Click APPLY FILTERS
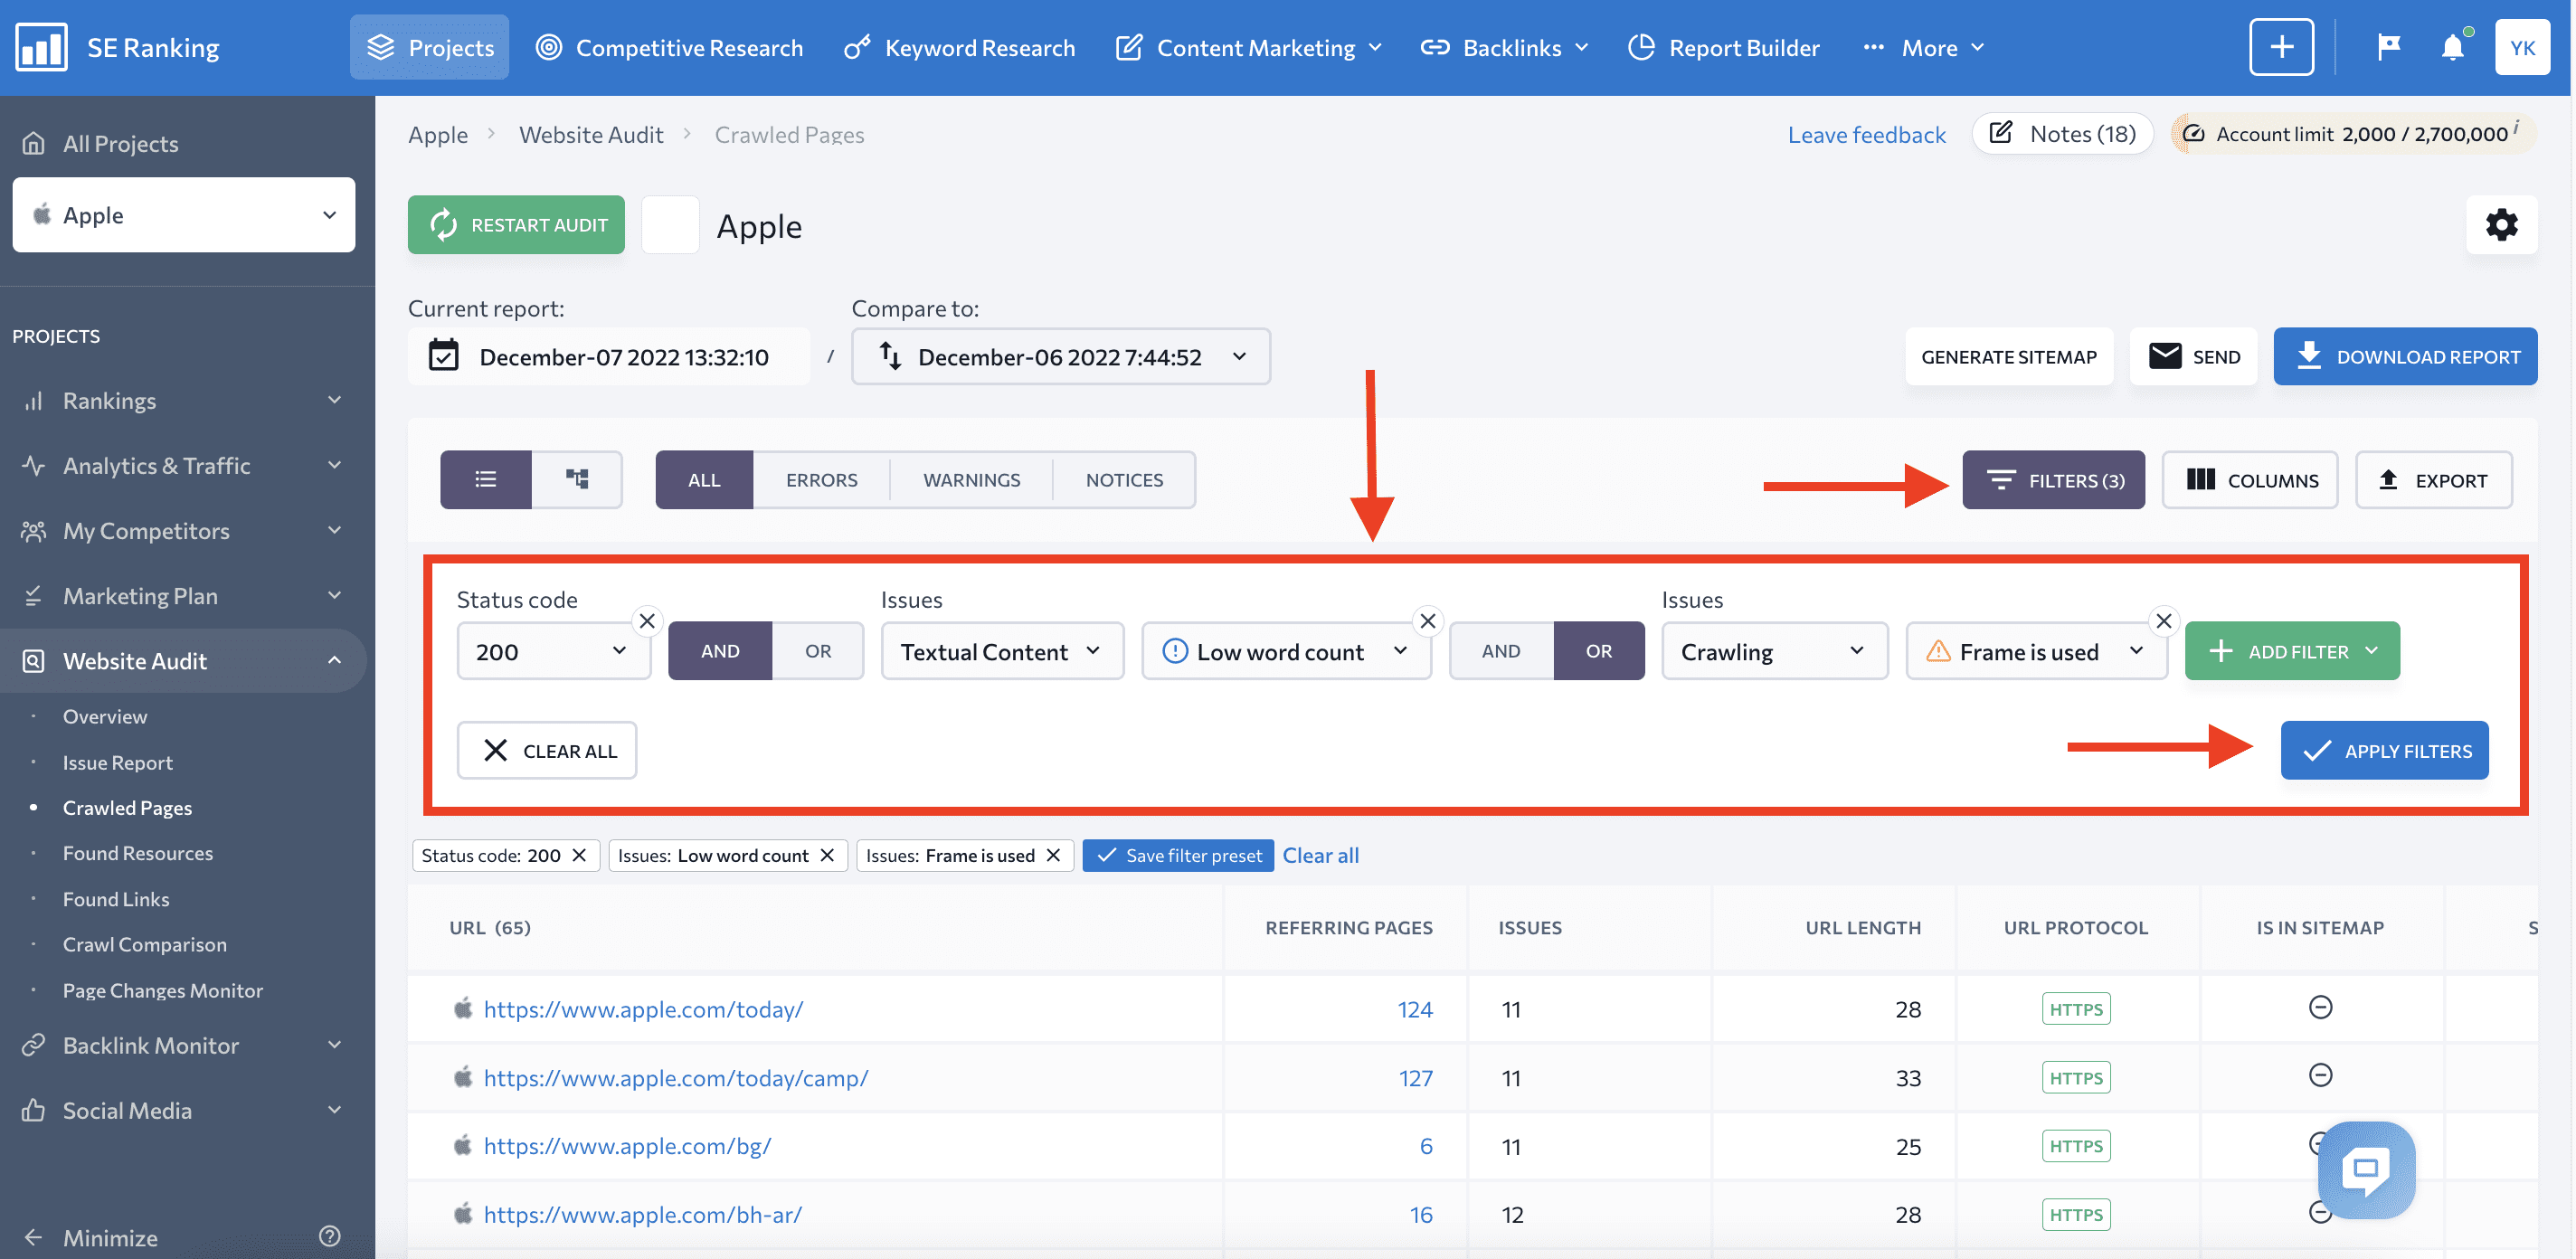Viewport: 2576px width, 1259px height. pos(2384,750)
